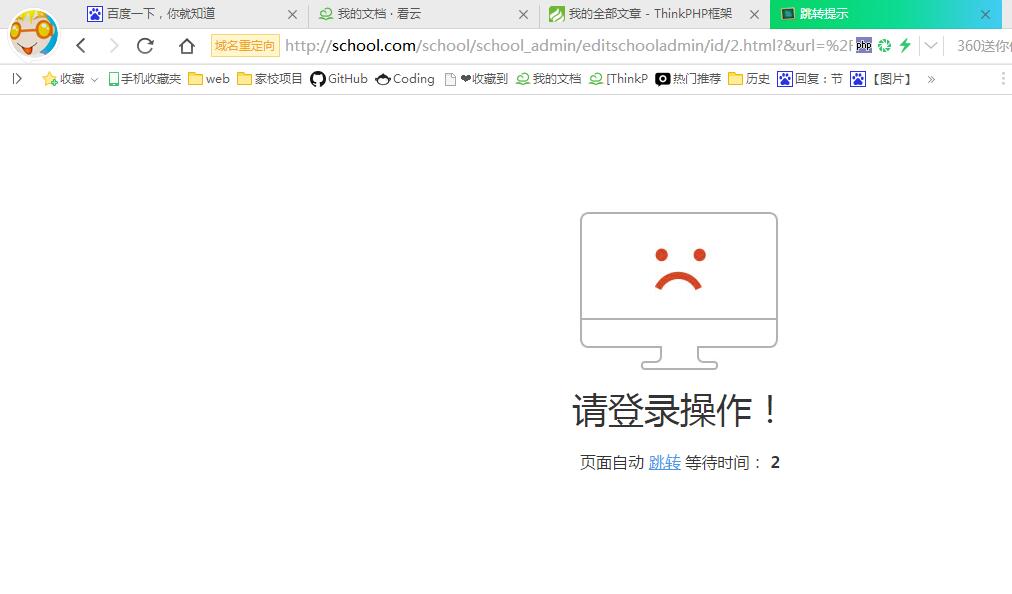Close the 我的文档 · 看云 tab

[x=523, y=15]
